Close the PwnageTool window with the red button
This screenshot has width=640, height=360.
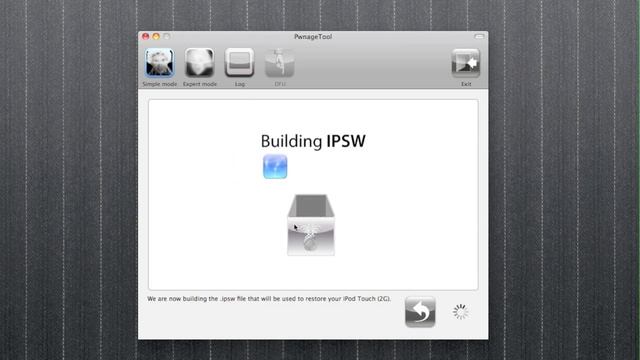coord(146,36)
